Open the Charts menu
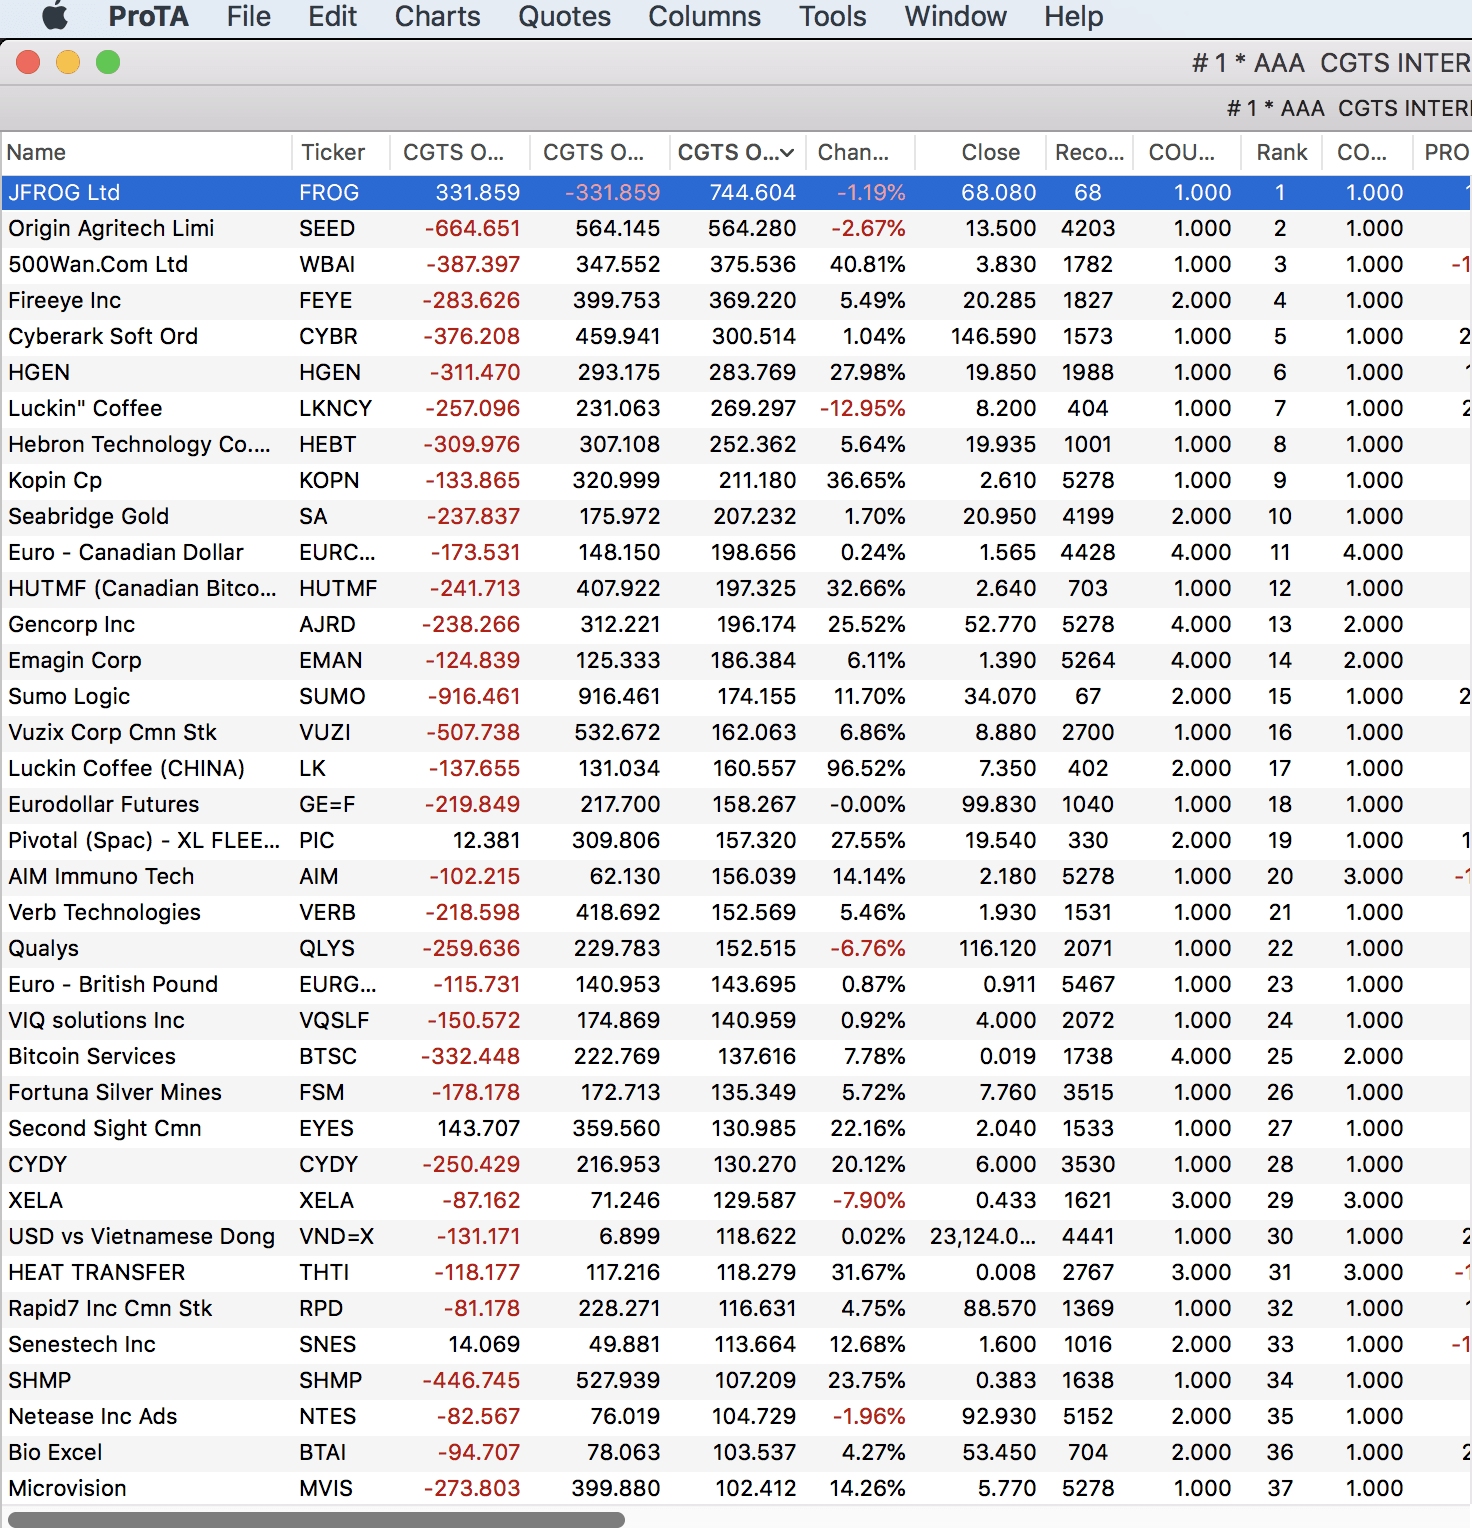This screenshot has height=1528, width=1472. click(x=437, y=16)
